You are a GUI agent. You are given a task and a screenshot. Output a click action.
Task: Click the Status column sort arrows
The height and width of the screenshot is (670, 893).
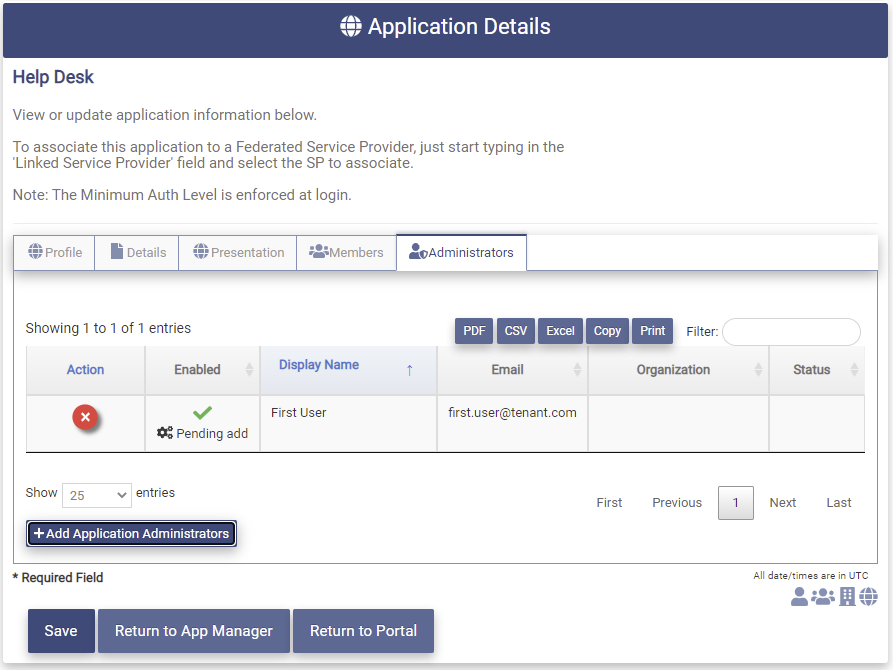[x=854, y=370]
